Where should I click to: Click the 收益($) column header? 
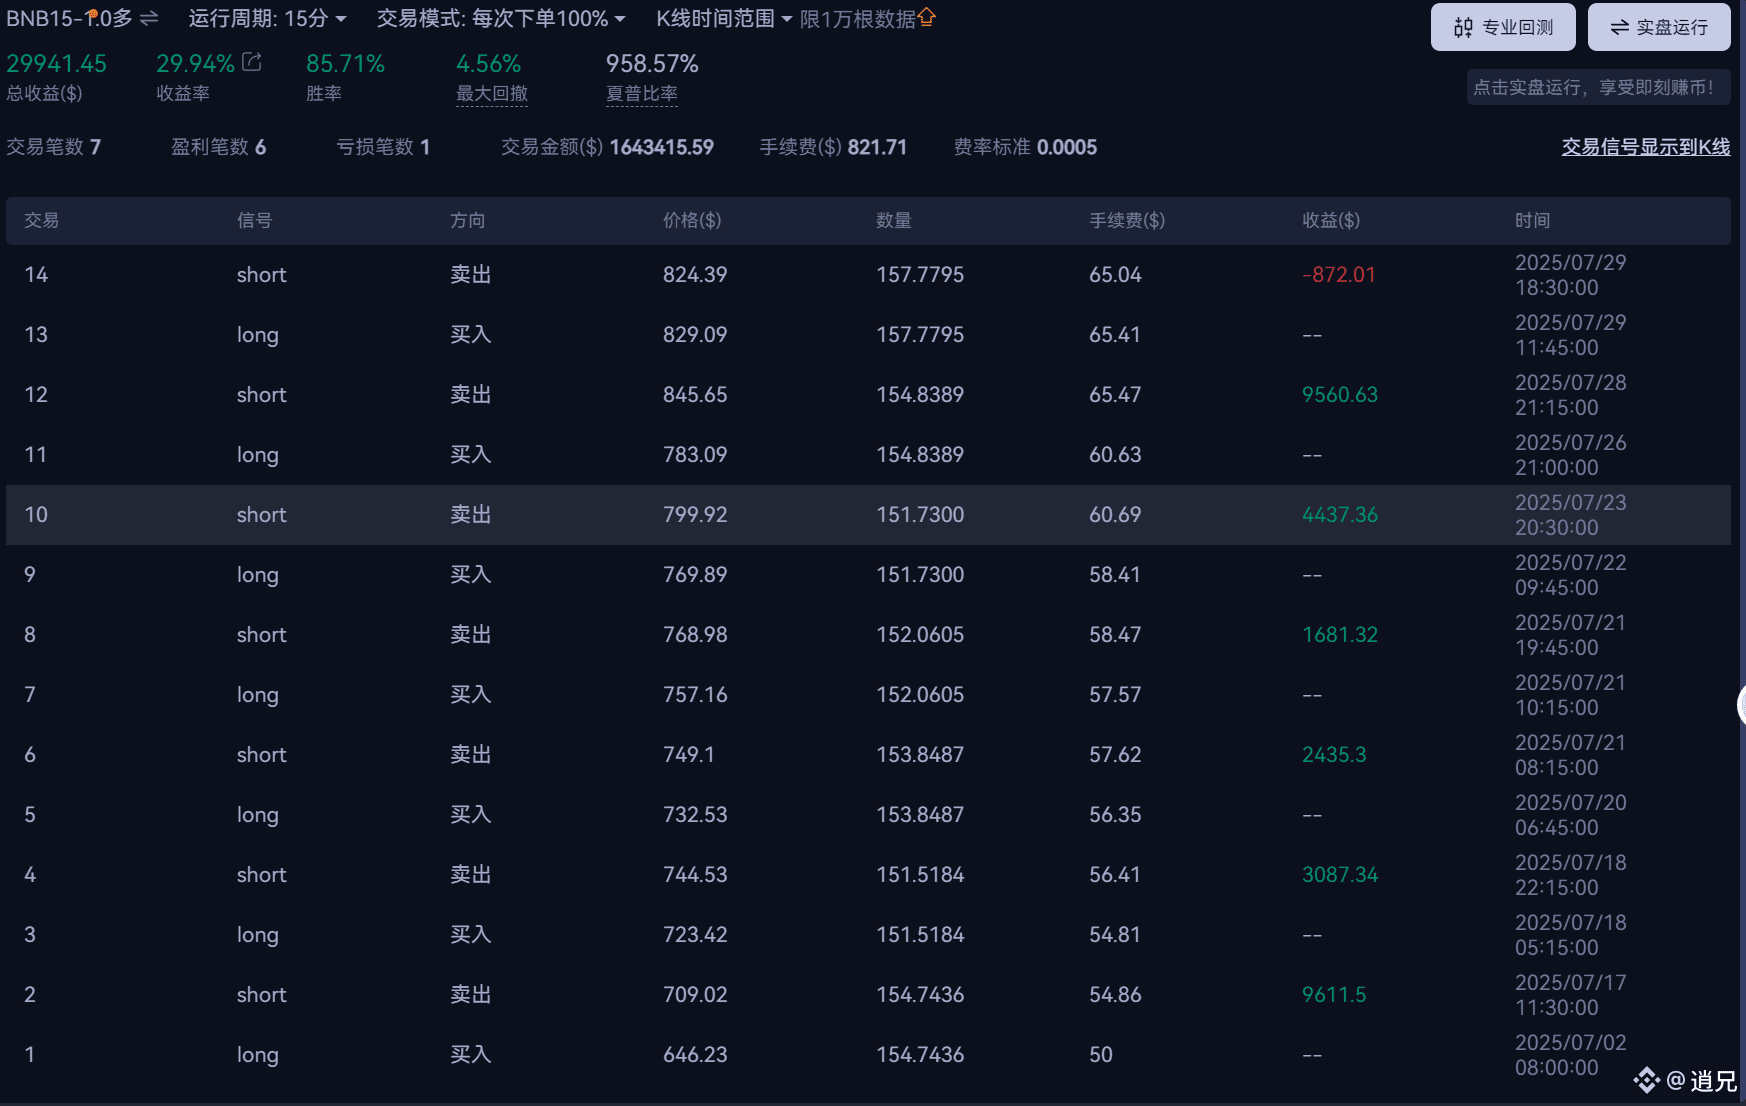click(1331, 220)
